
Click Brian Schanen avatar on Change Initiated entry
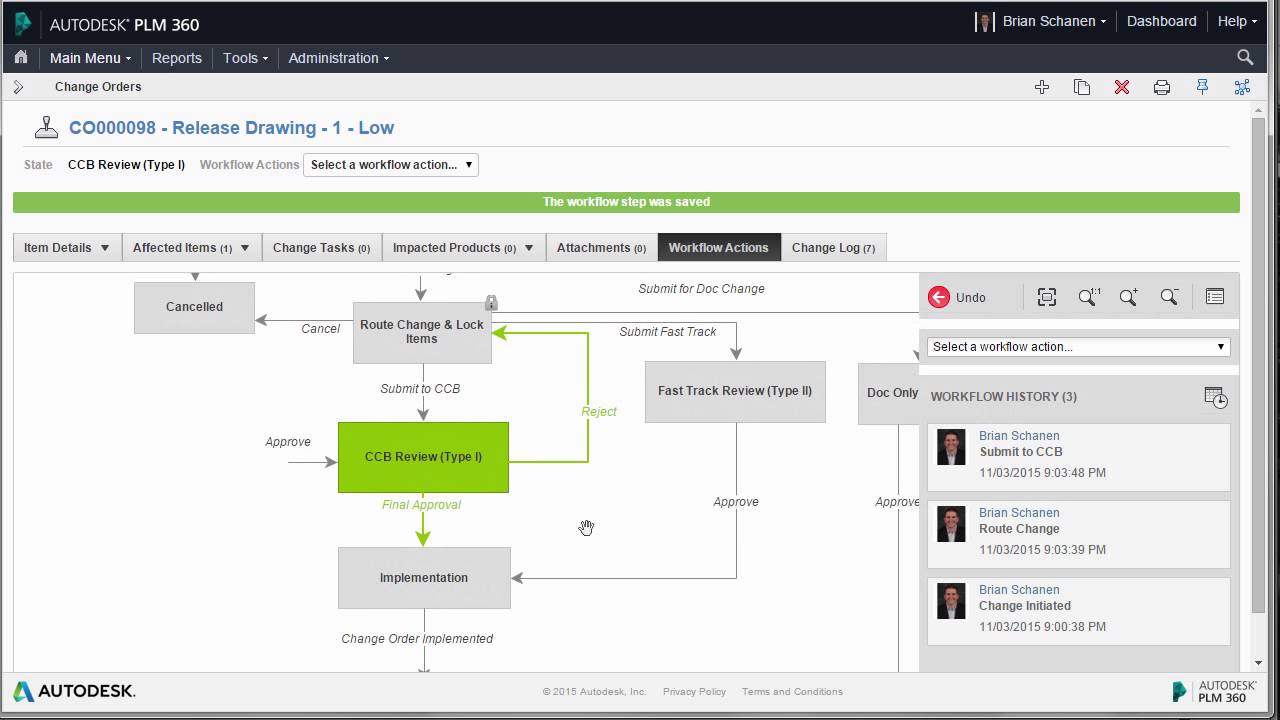[x=951, y=601]
